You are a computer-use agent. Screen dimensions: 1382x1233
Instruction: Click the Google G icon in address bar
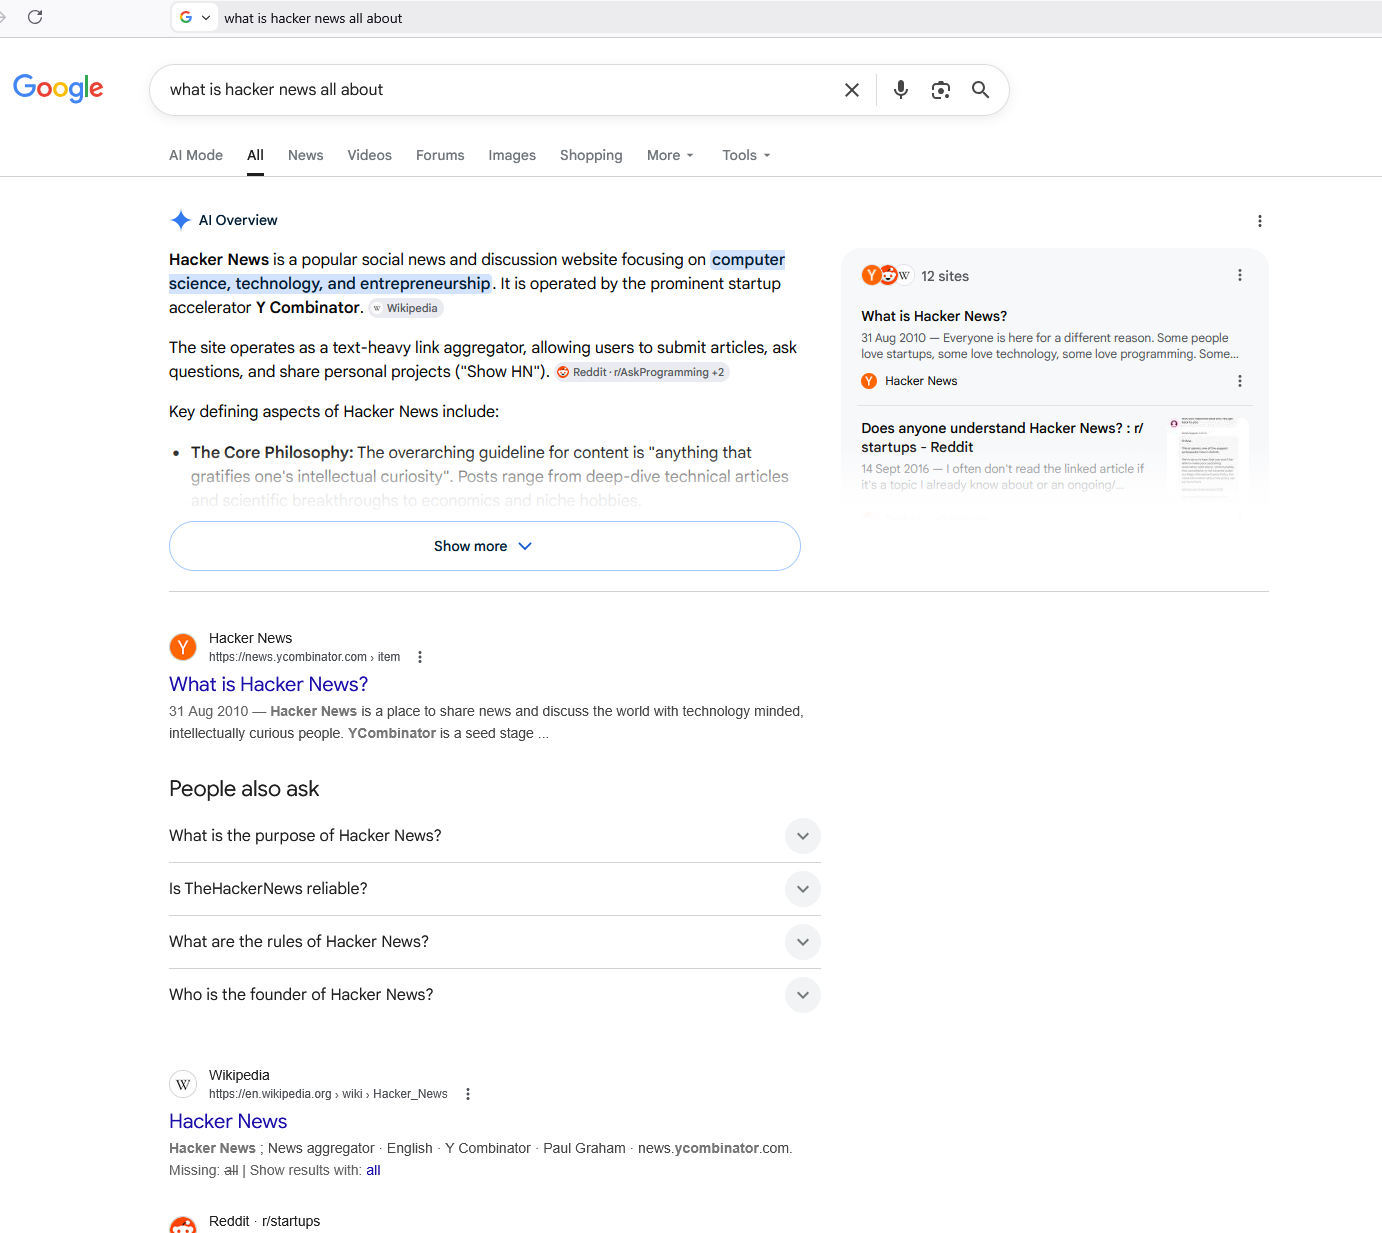(186, 17)
